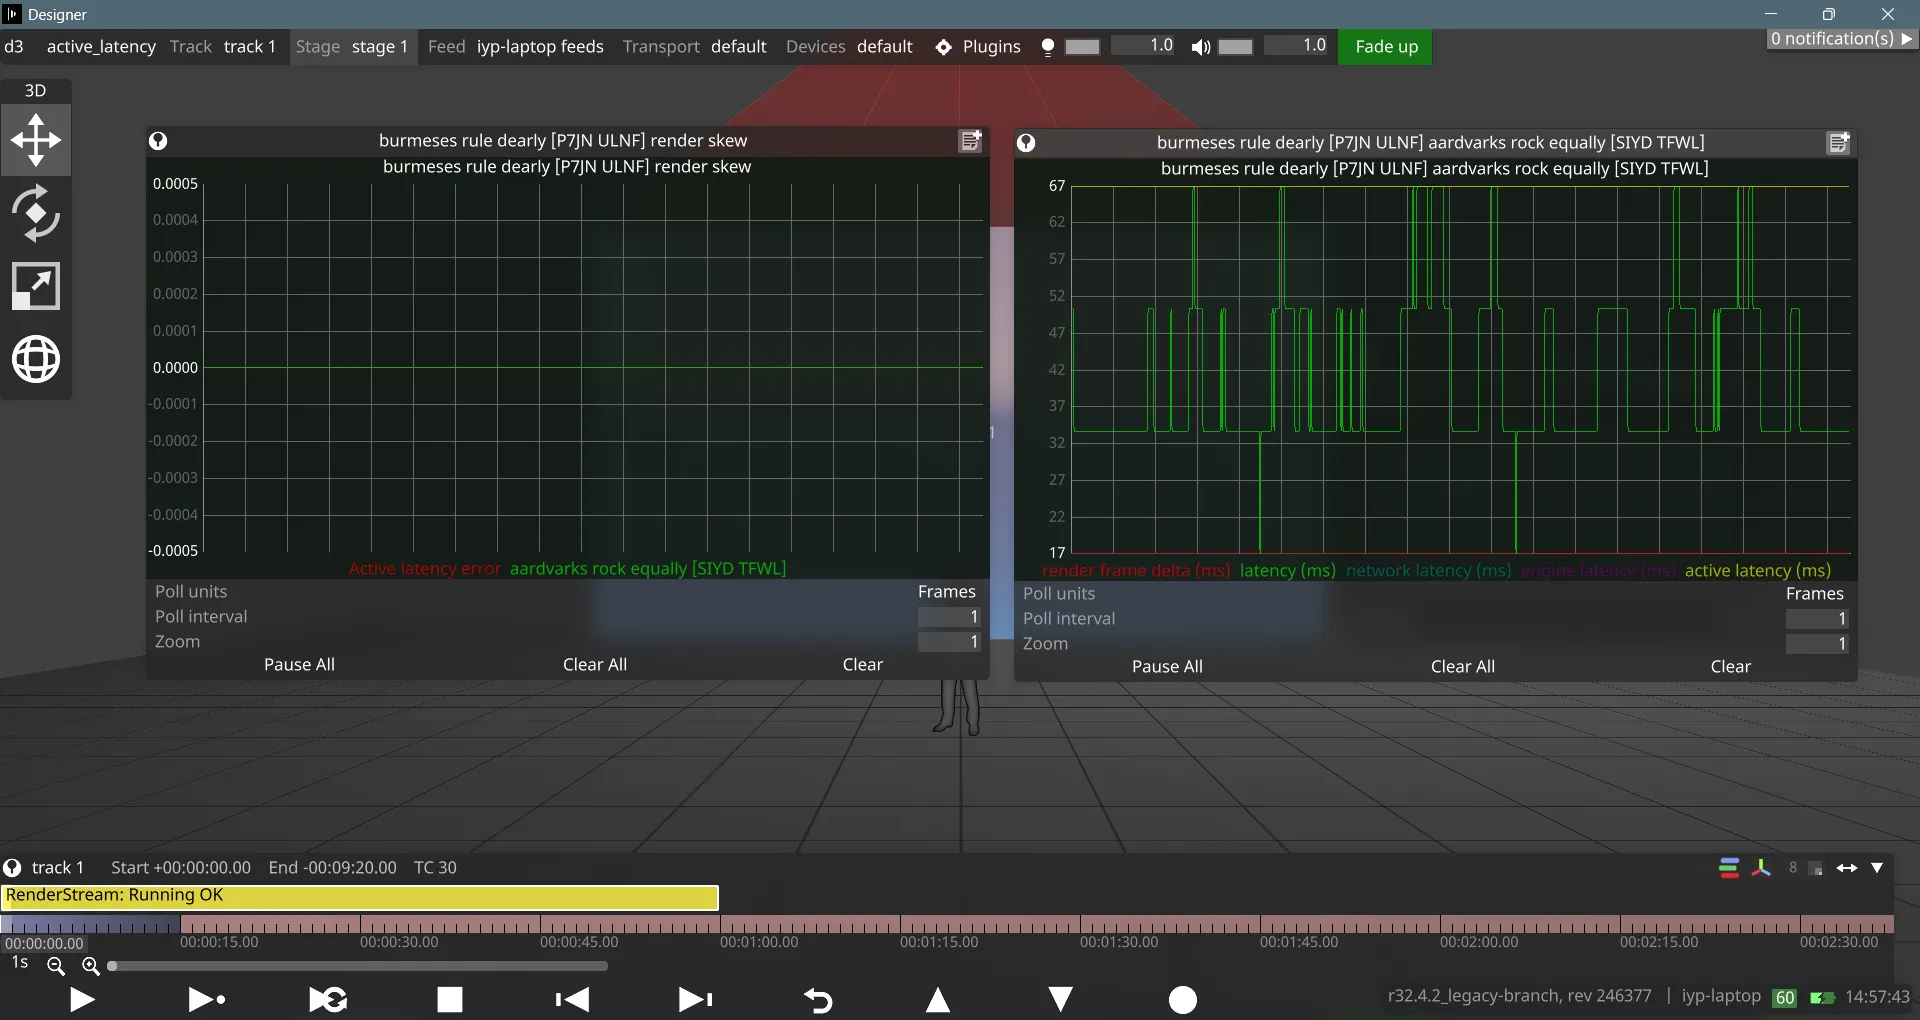The image size is (1920, 1020).
Task: Toggle the record indicator in the top bar
Action: 1048,46
